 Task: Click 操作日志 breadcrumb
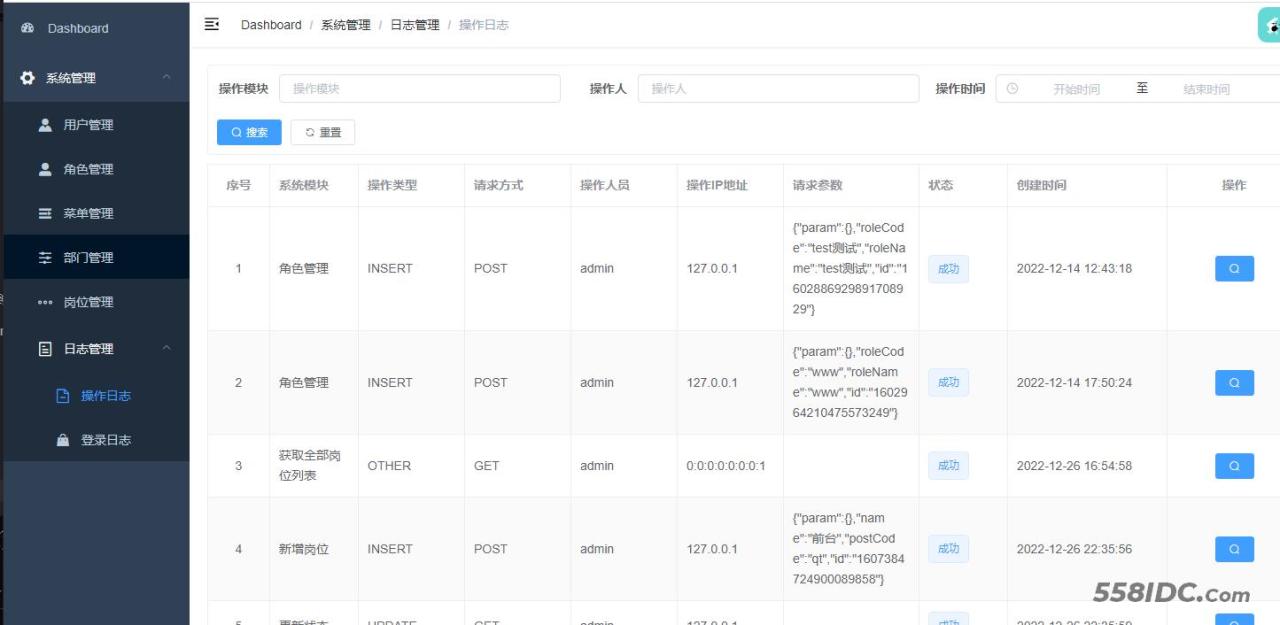pyautogui.click(x=484, y=25)
